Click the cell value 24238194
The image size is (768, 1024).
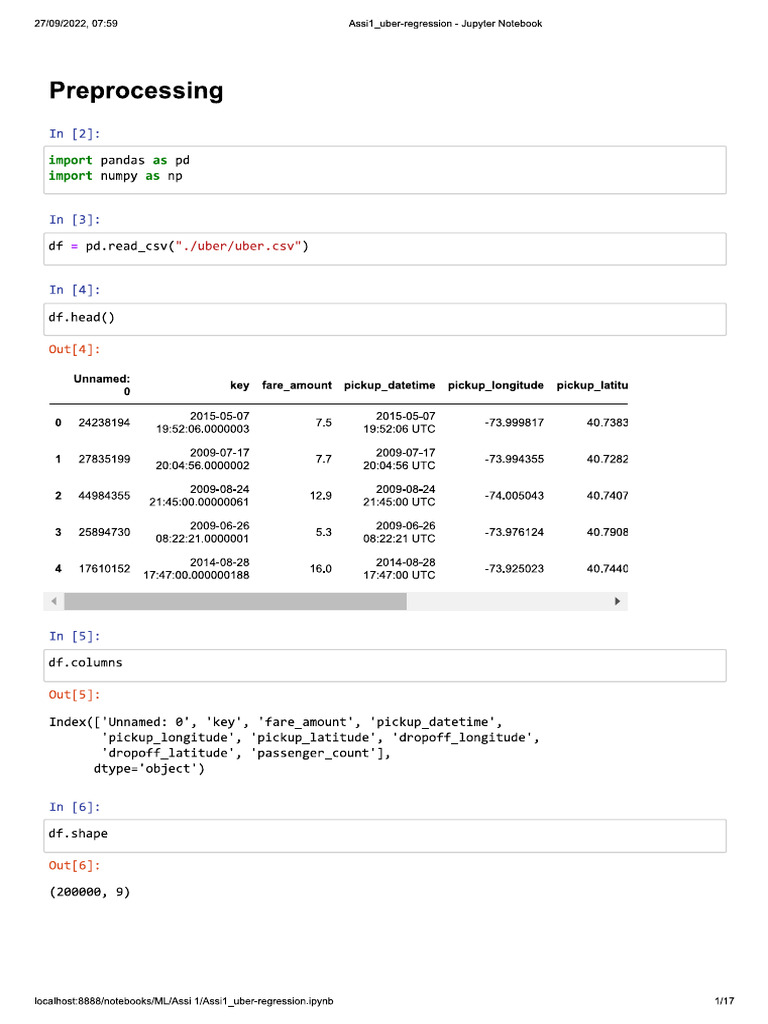pyautogui.click(x=104, y=423)
